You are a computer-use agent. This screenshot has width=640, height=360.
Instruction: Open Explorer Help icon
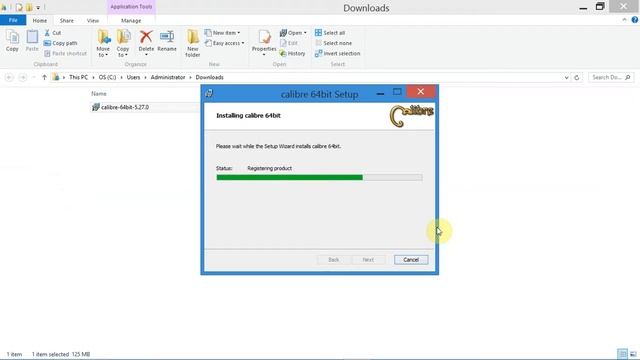click(x=635, y=20)
